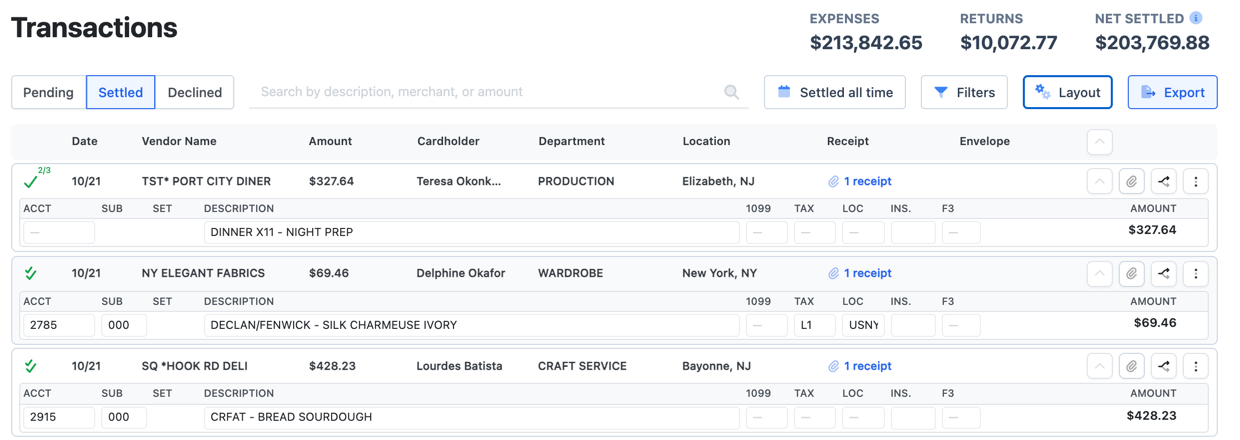Click the $428.23 amount in Hook Rd Deli row
1240x440 pixels.
coord(332,366)
